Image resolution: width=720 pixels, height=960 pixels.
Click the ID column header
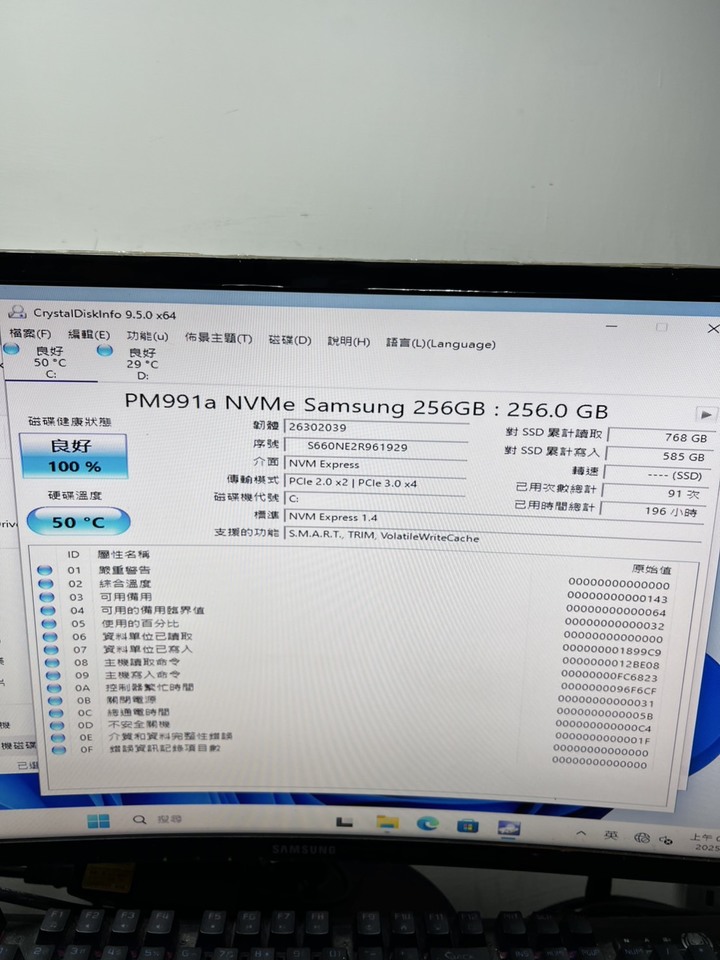(73, 554)
